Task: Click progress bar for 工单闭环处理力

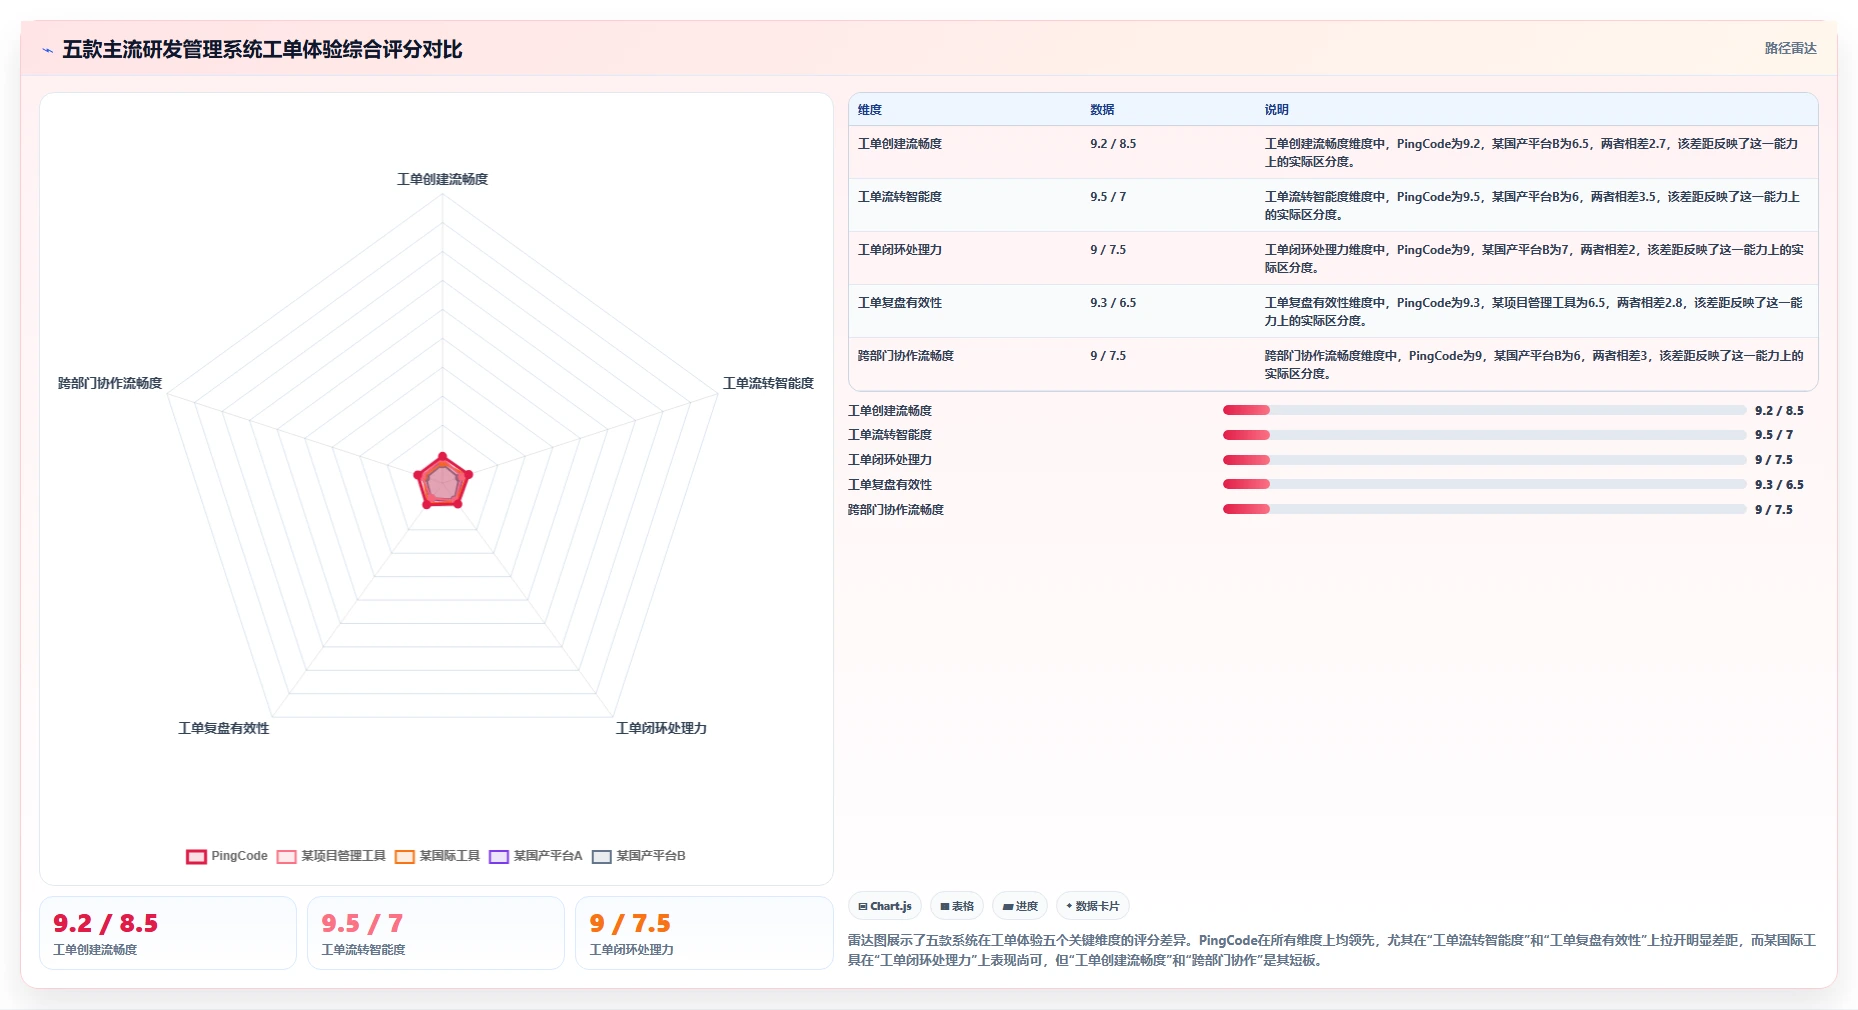Action: 1484,460
